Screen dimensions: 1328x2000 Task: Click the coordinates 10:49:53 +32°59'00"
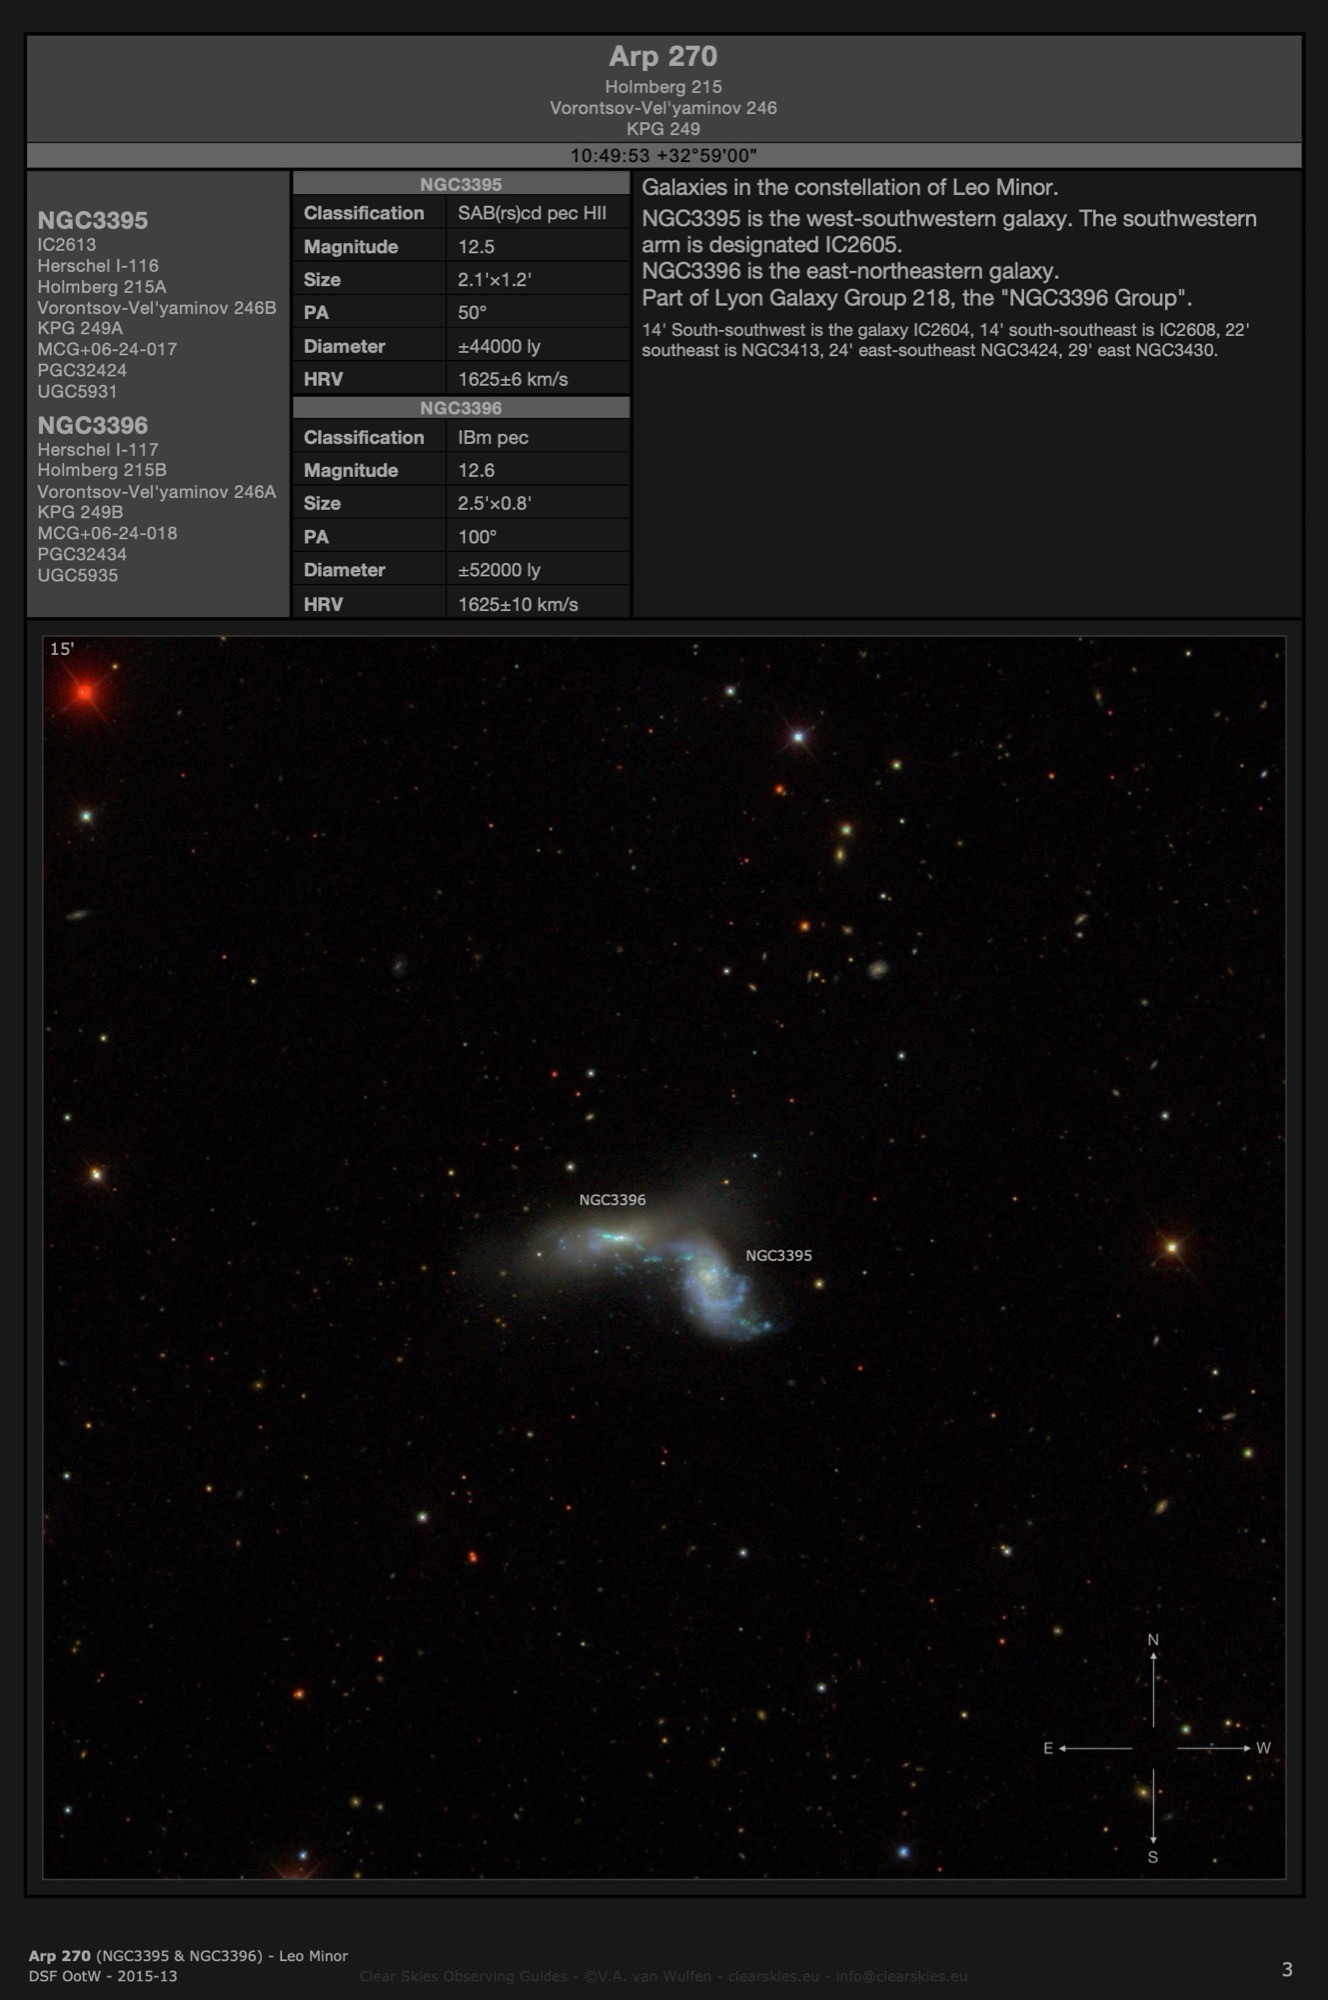(663, 155)
